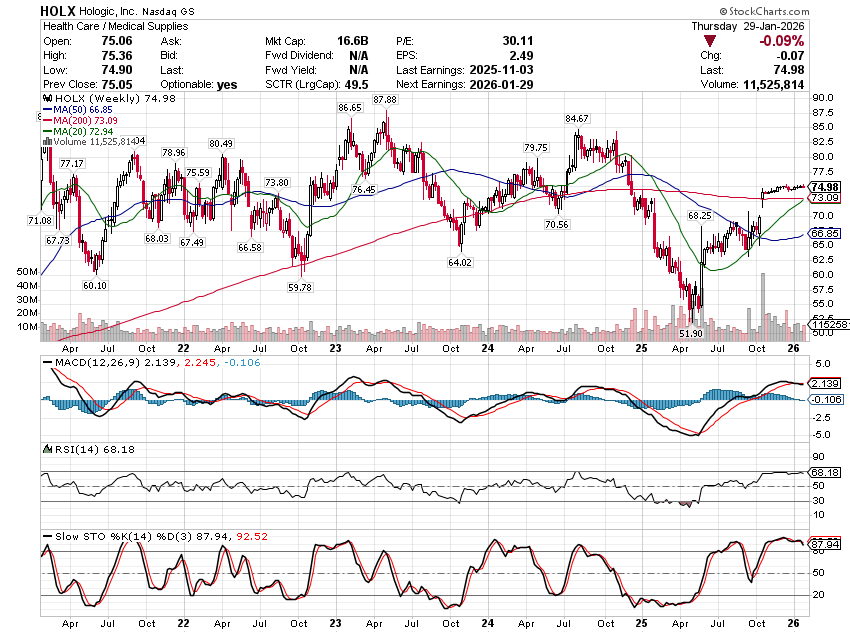The width and height of the screenshot is (850, 633).
Task: Click the red down-triangle change indicator
Action: click(x=710, y=41)
